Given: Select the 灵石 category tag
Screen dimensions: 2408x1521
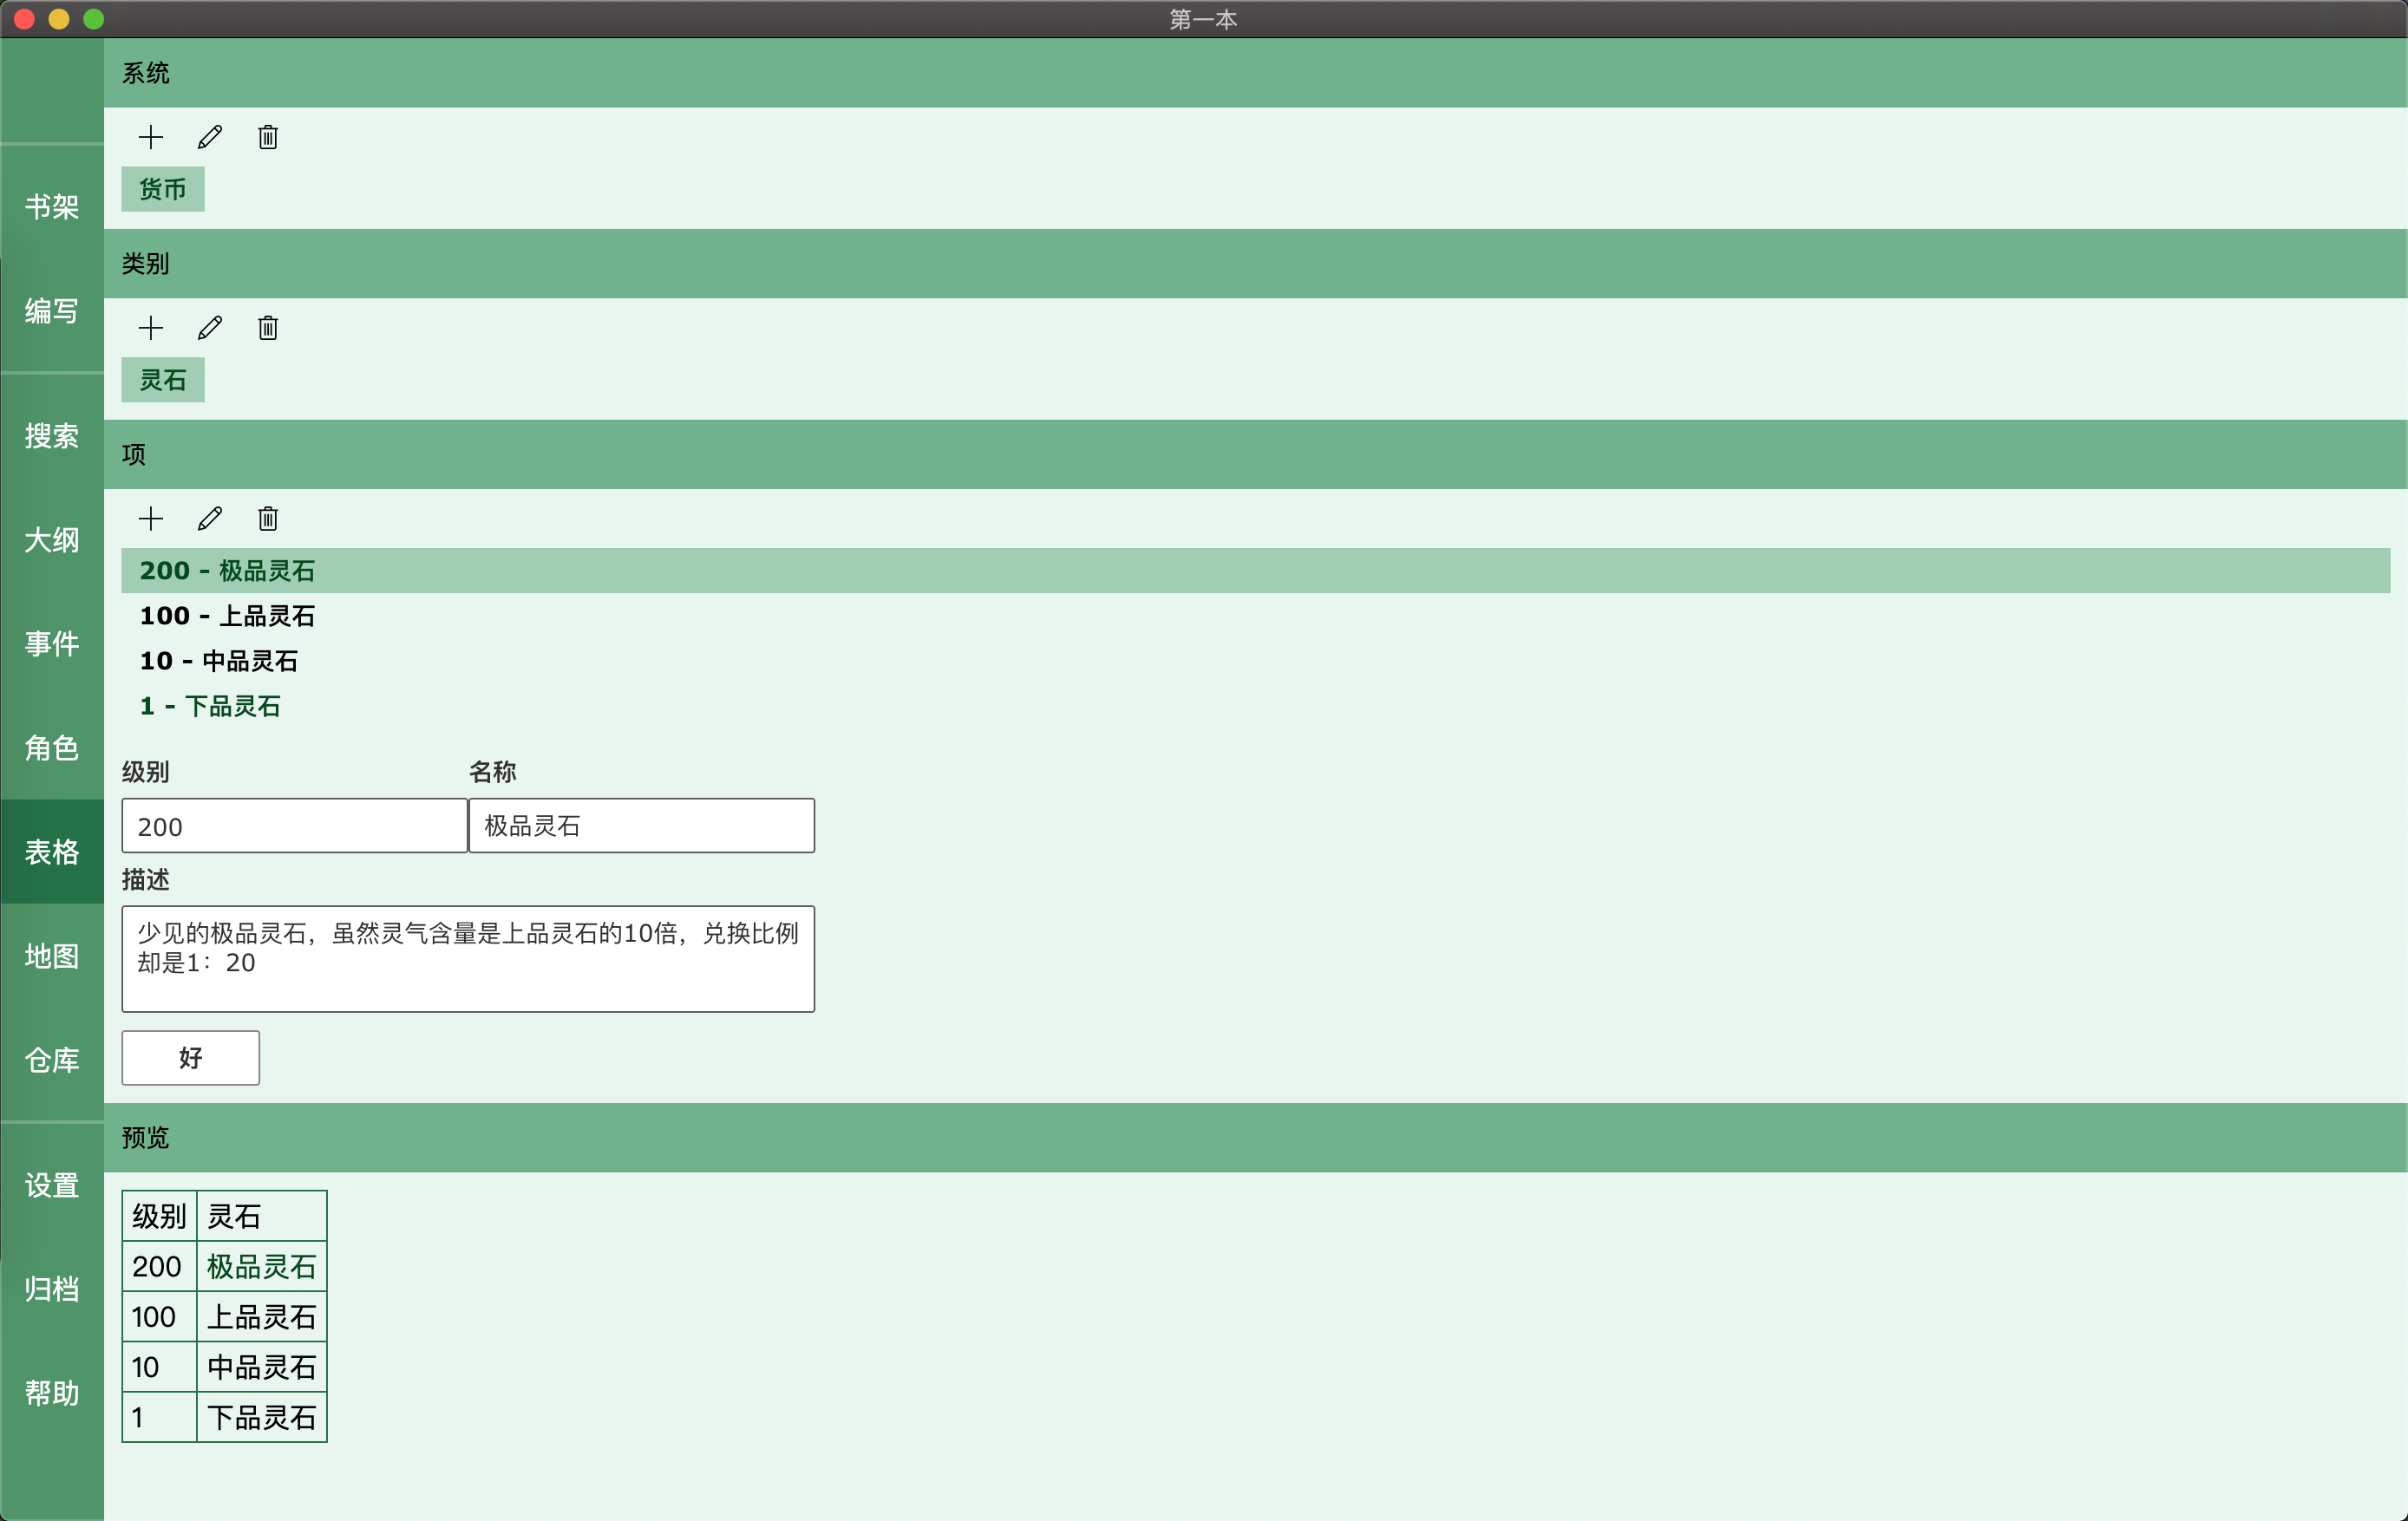Looking at the screenshot, I should click(x=163, y=381).
